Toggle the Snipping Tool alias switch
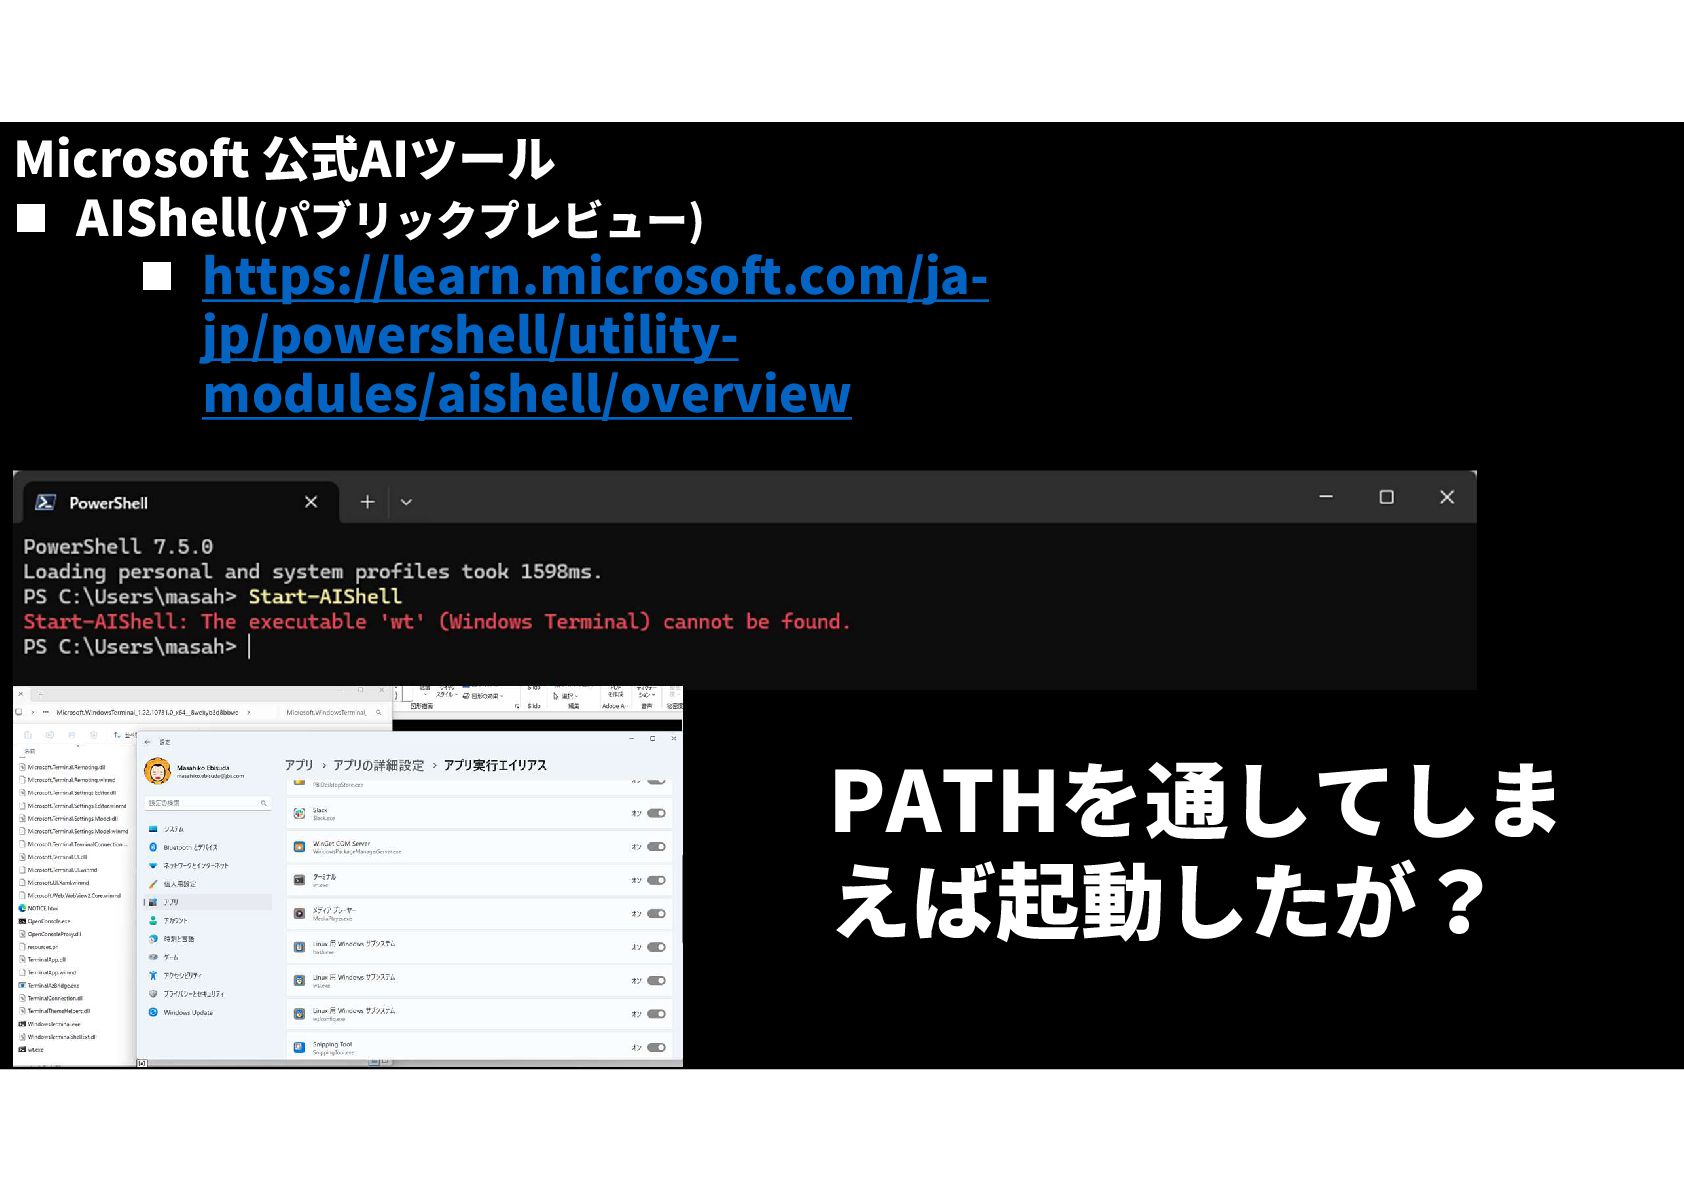Image resolution: width=1684 pixels, height=1191 pixels. pos(656,1047)
